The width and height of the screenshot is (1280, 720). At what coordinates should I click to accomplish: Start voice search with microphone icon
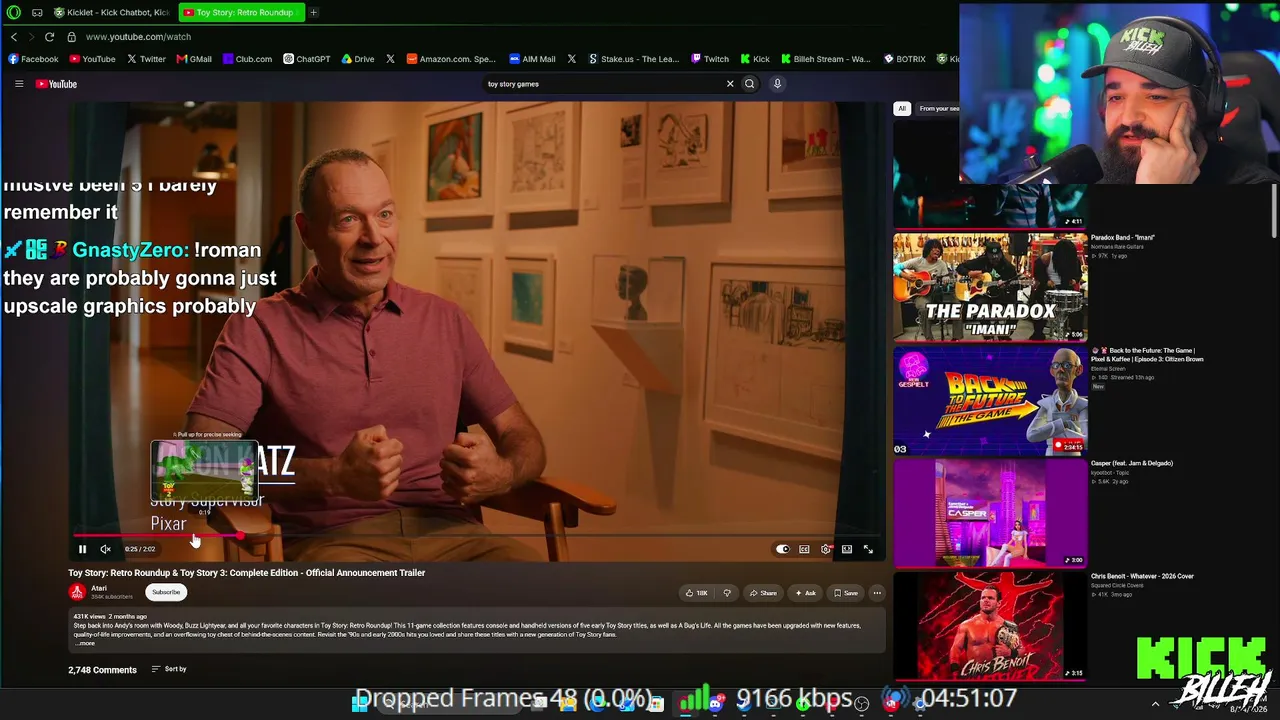(x=777, y=84)
